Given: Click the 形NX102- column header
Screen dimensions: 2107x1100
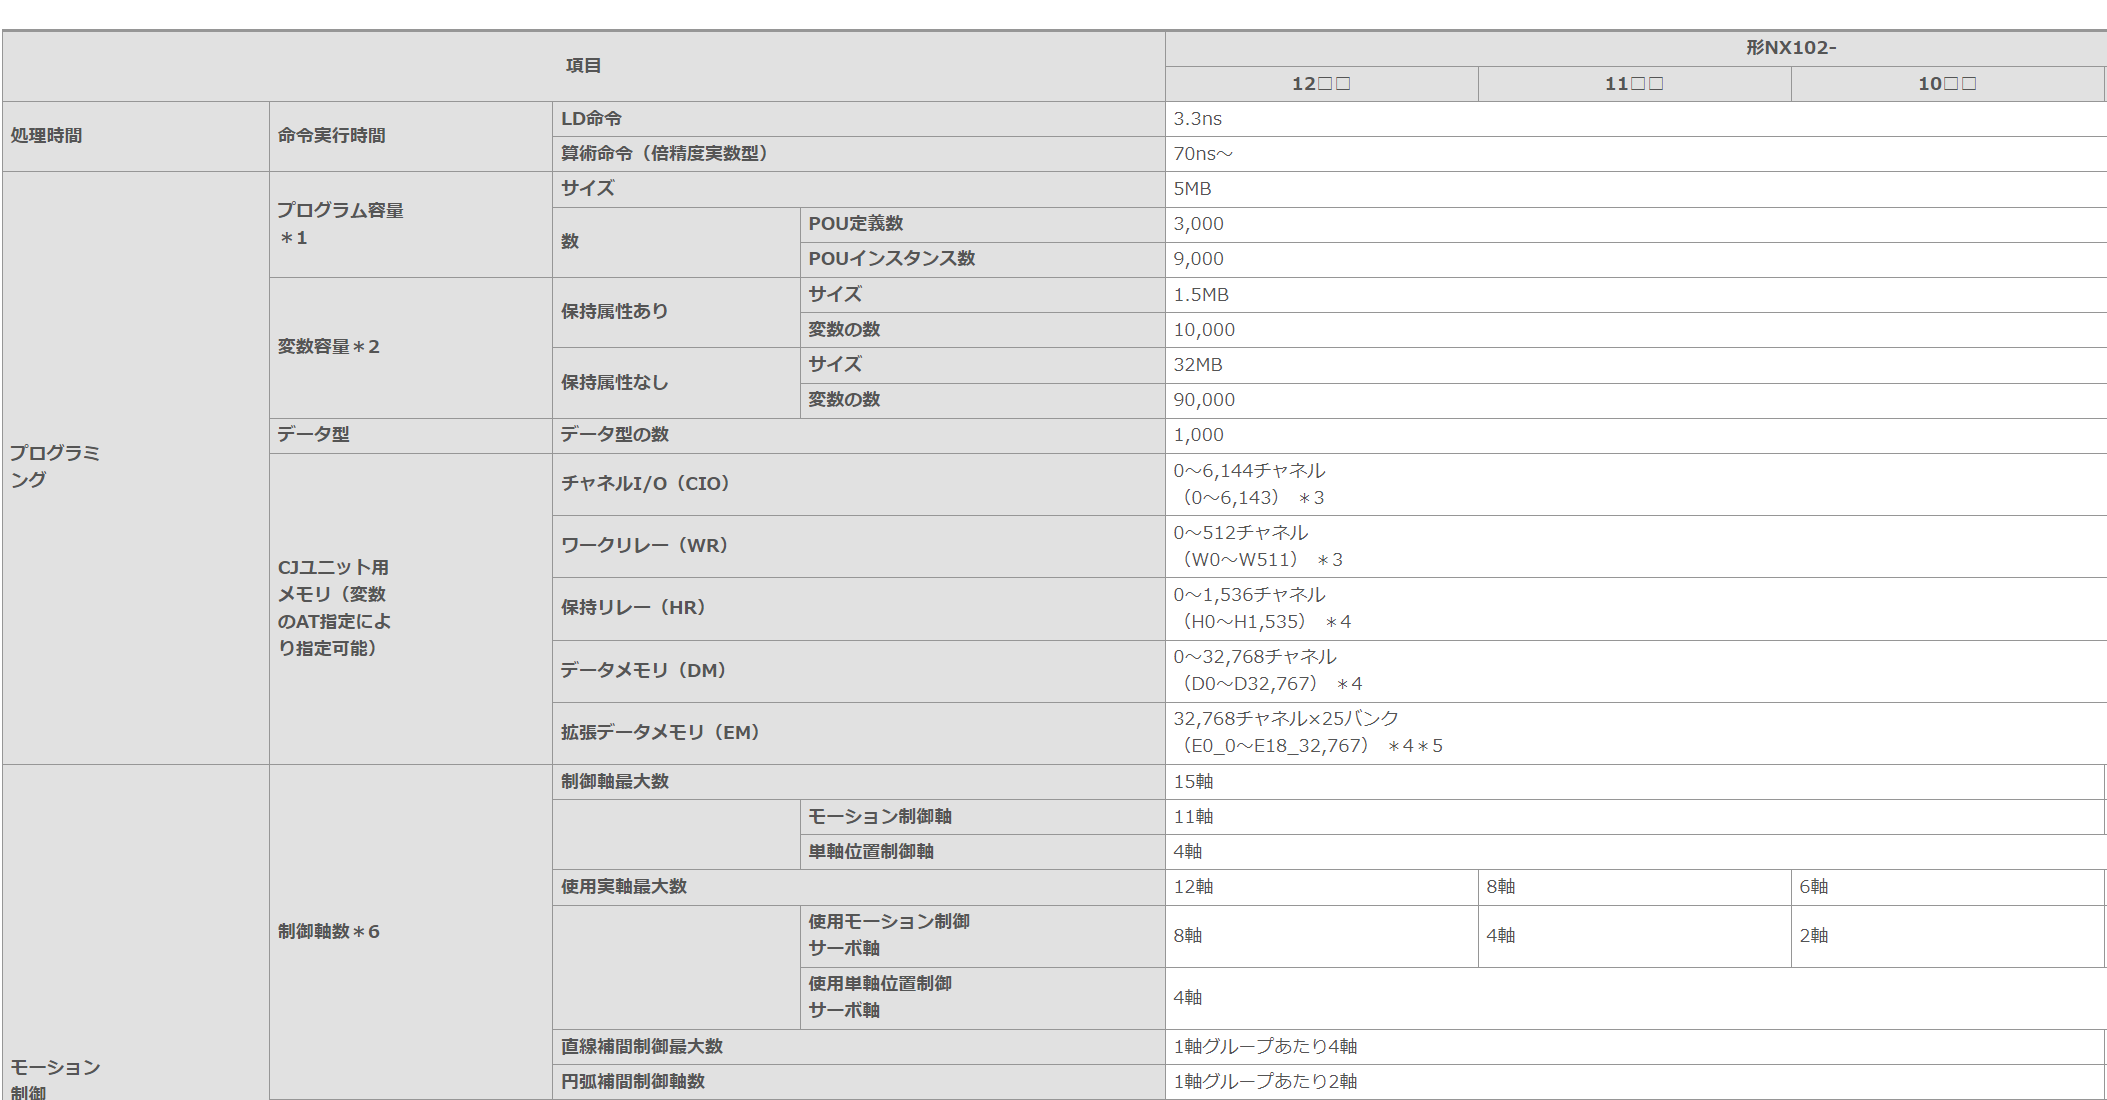Looking at the screenshot, I should click(1790, 48).
